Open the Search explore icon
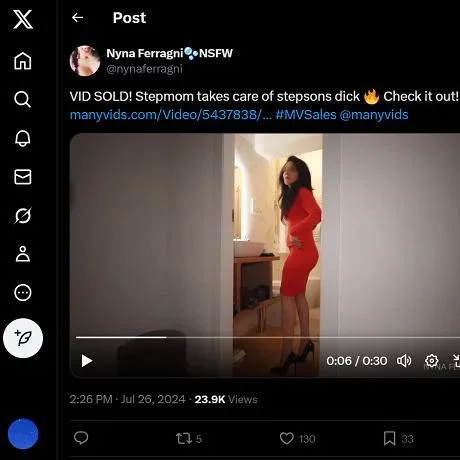 click(23, 99)
